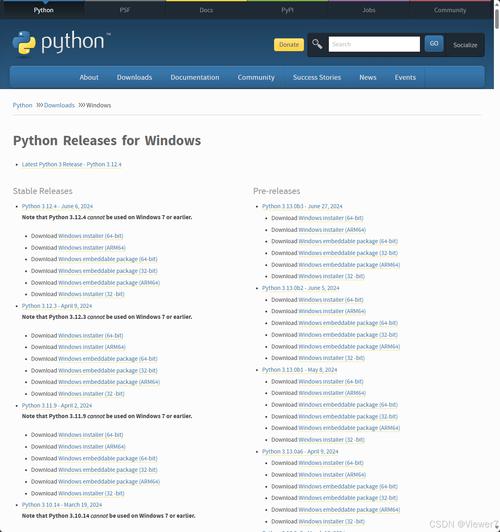Click the GO search button
The width and height of the screenshot is (500, 532).
[x=434, y=44]
